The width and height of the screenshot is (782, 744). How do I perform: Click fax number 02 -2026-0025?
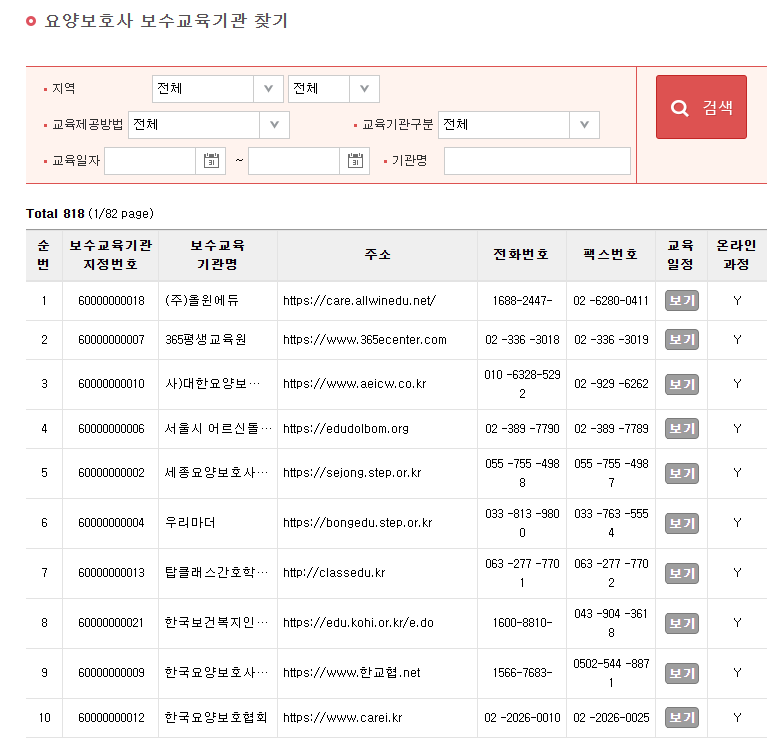click(x=611, y=718)
